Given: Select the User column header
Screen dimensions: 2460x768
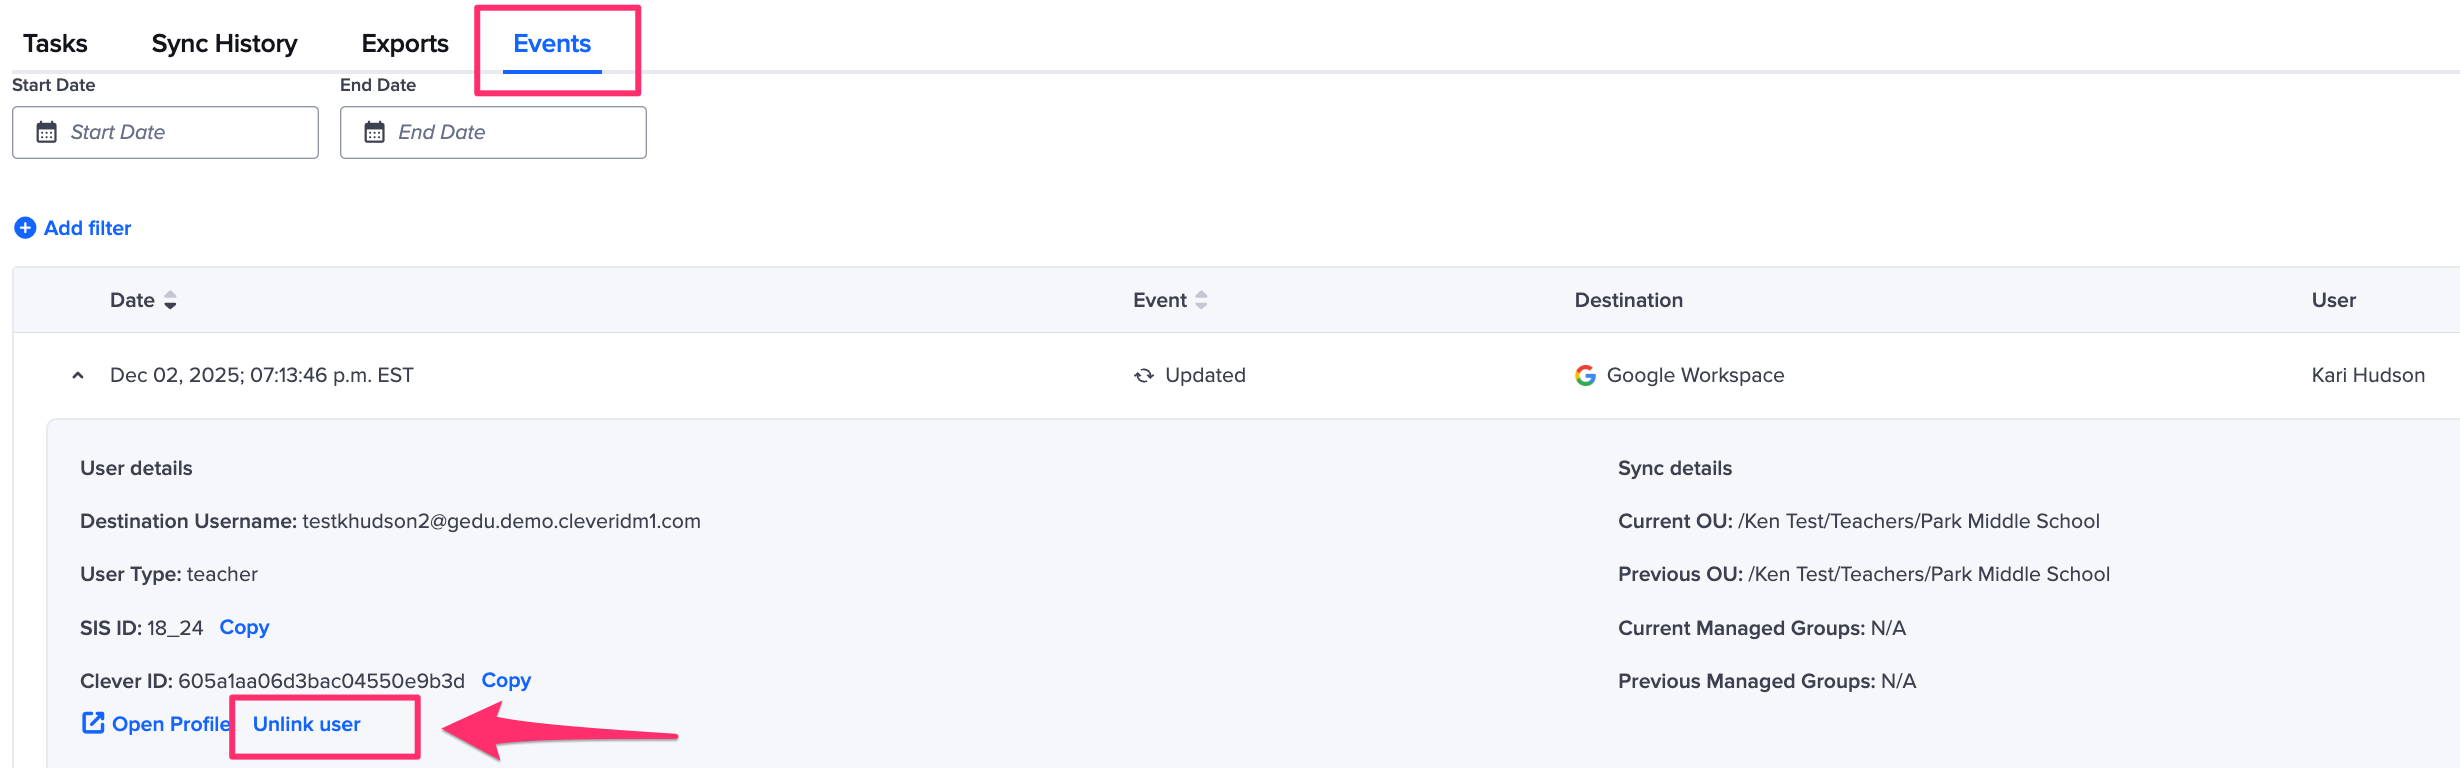Looking at the screenshot, I should [x=2333, y=300].
